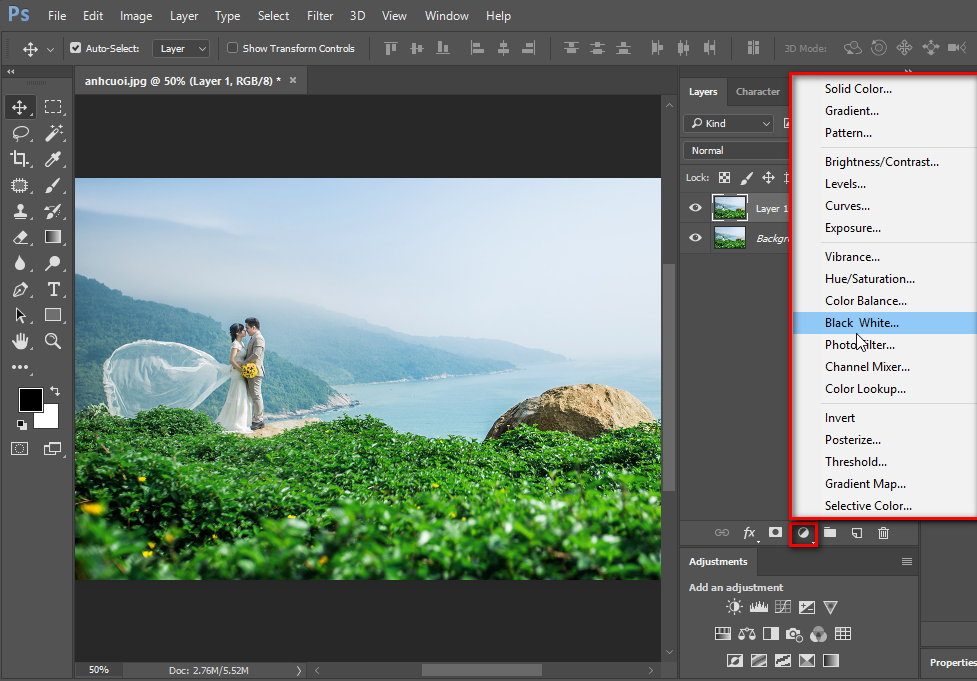Enable Show Transform Controls checkbox

click(x=232, y=48)
